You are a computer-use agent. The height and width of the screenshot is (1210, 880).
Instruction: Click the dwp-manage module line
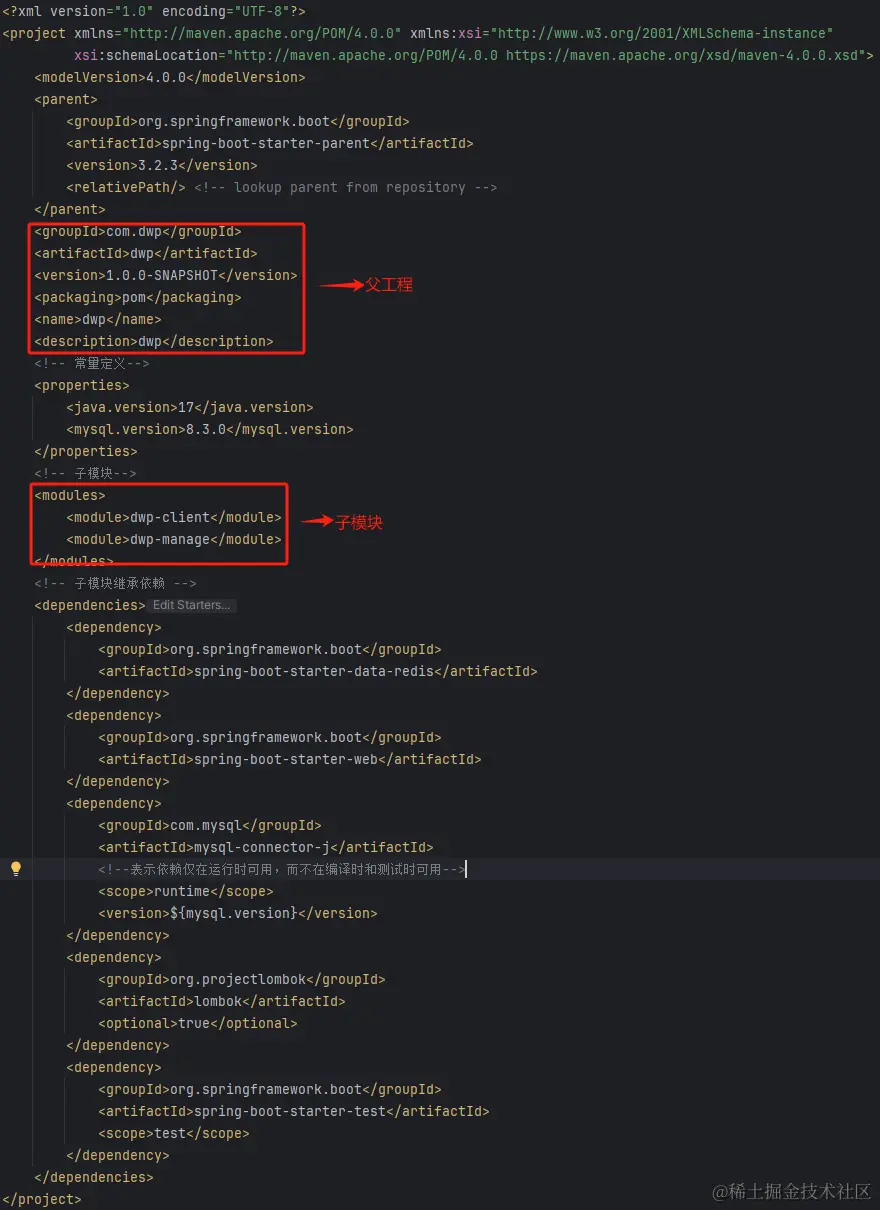tap(174, 539)
